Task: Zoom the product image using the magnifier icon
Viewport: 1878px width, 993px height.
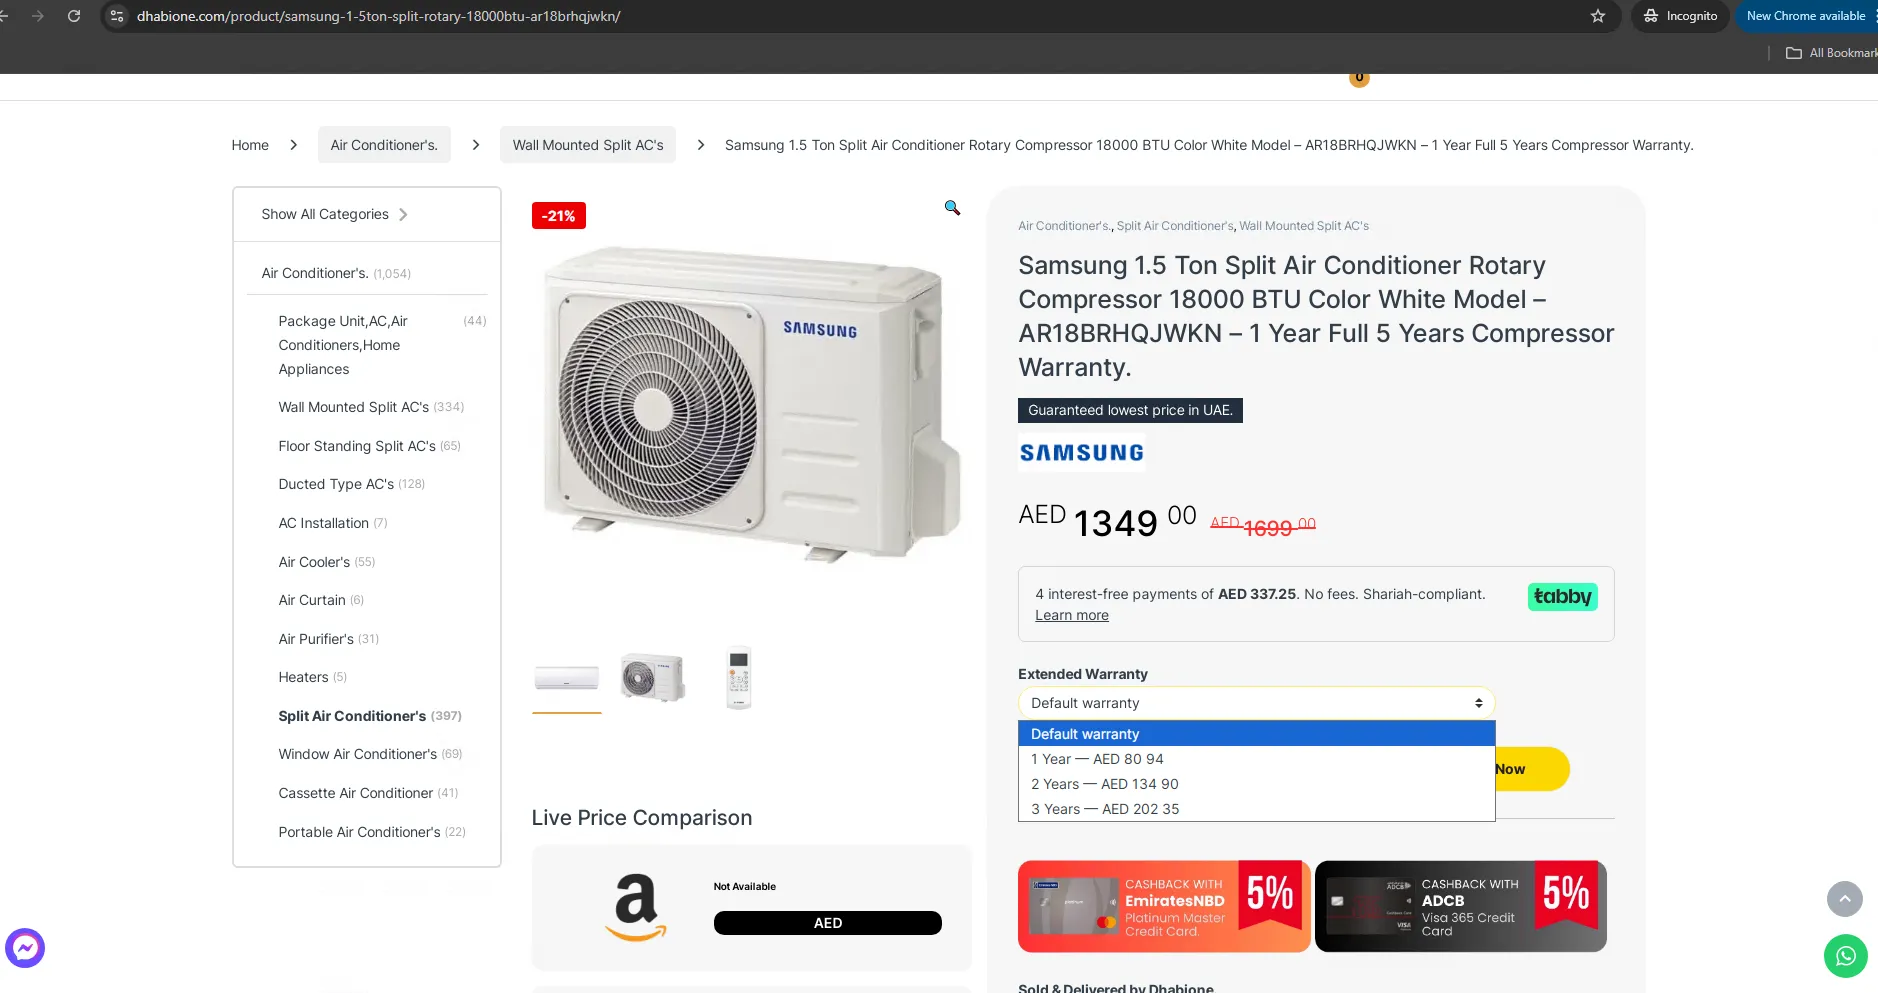Action: tap(951, 207)
